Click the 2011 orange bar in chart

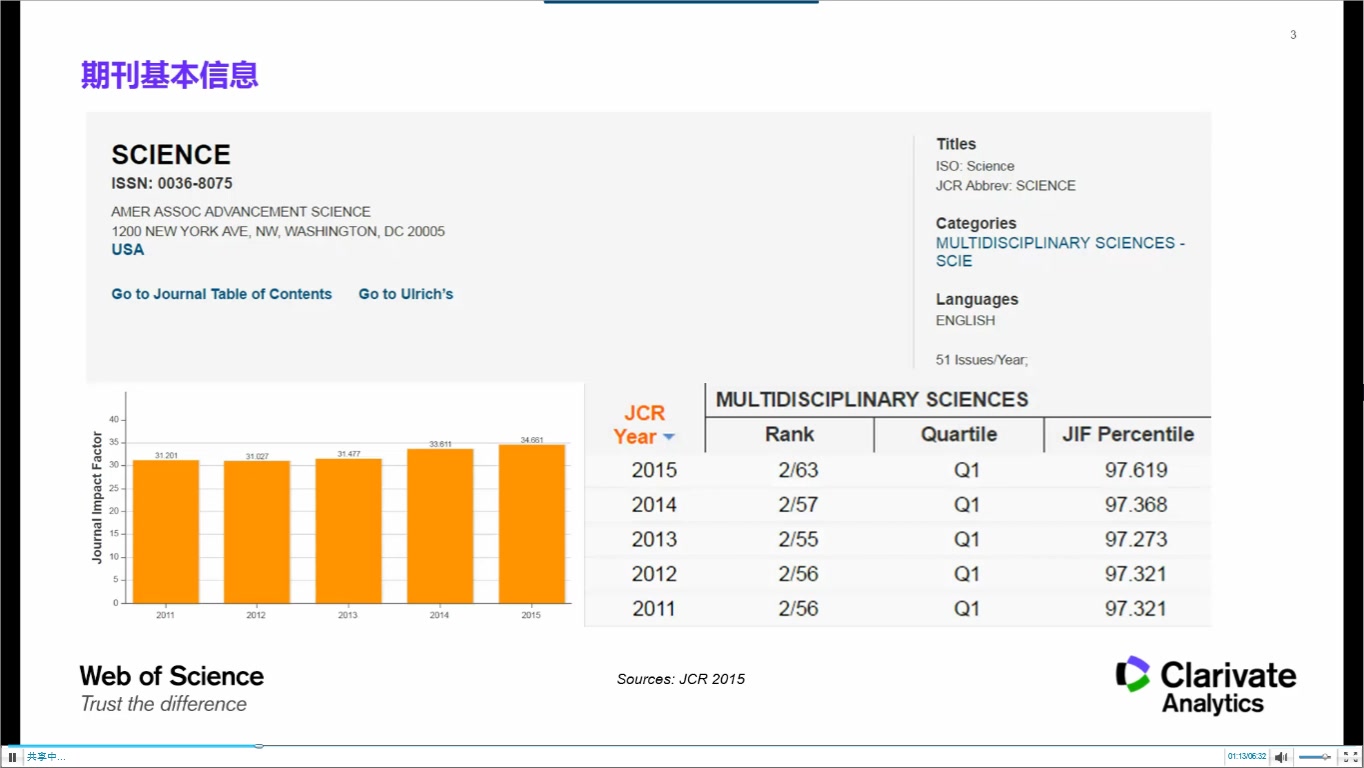point(165,531)
